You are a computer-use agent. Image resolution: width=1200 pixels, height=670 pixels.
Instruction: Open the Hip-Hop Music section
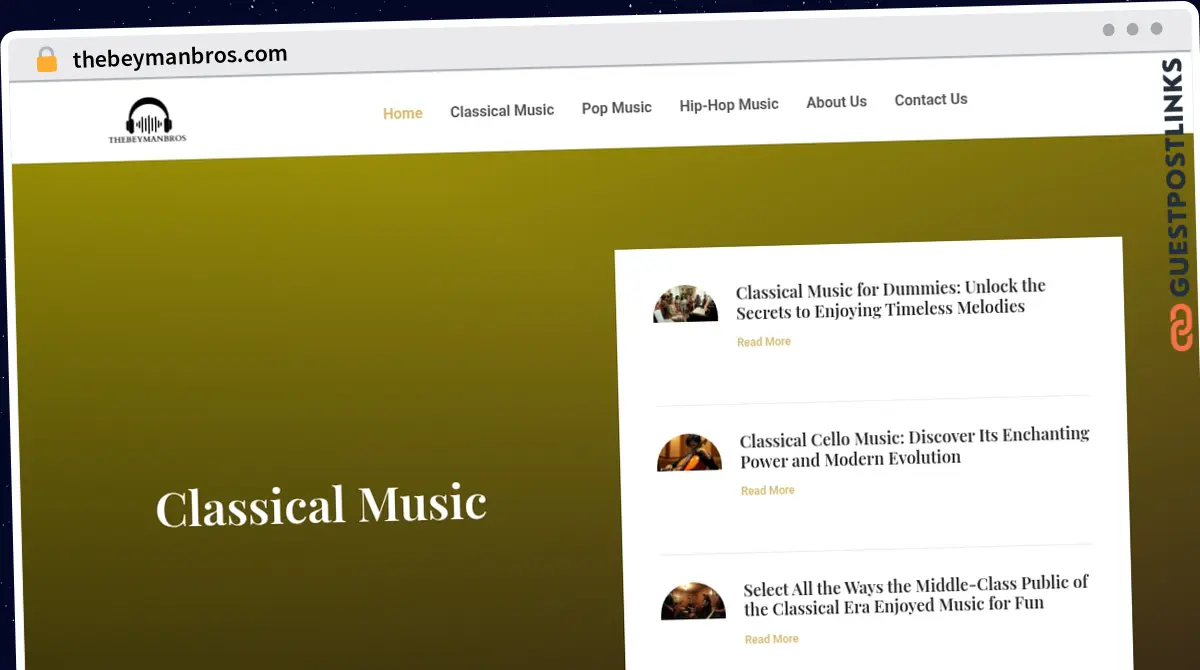tap(728, 104)
